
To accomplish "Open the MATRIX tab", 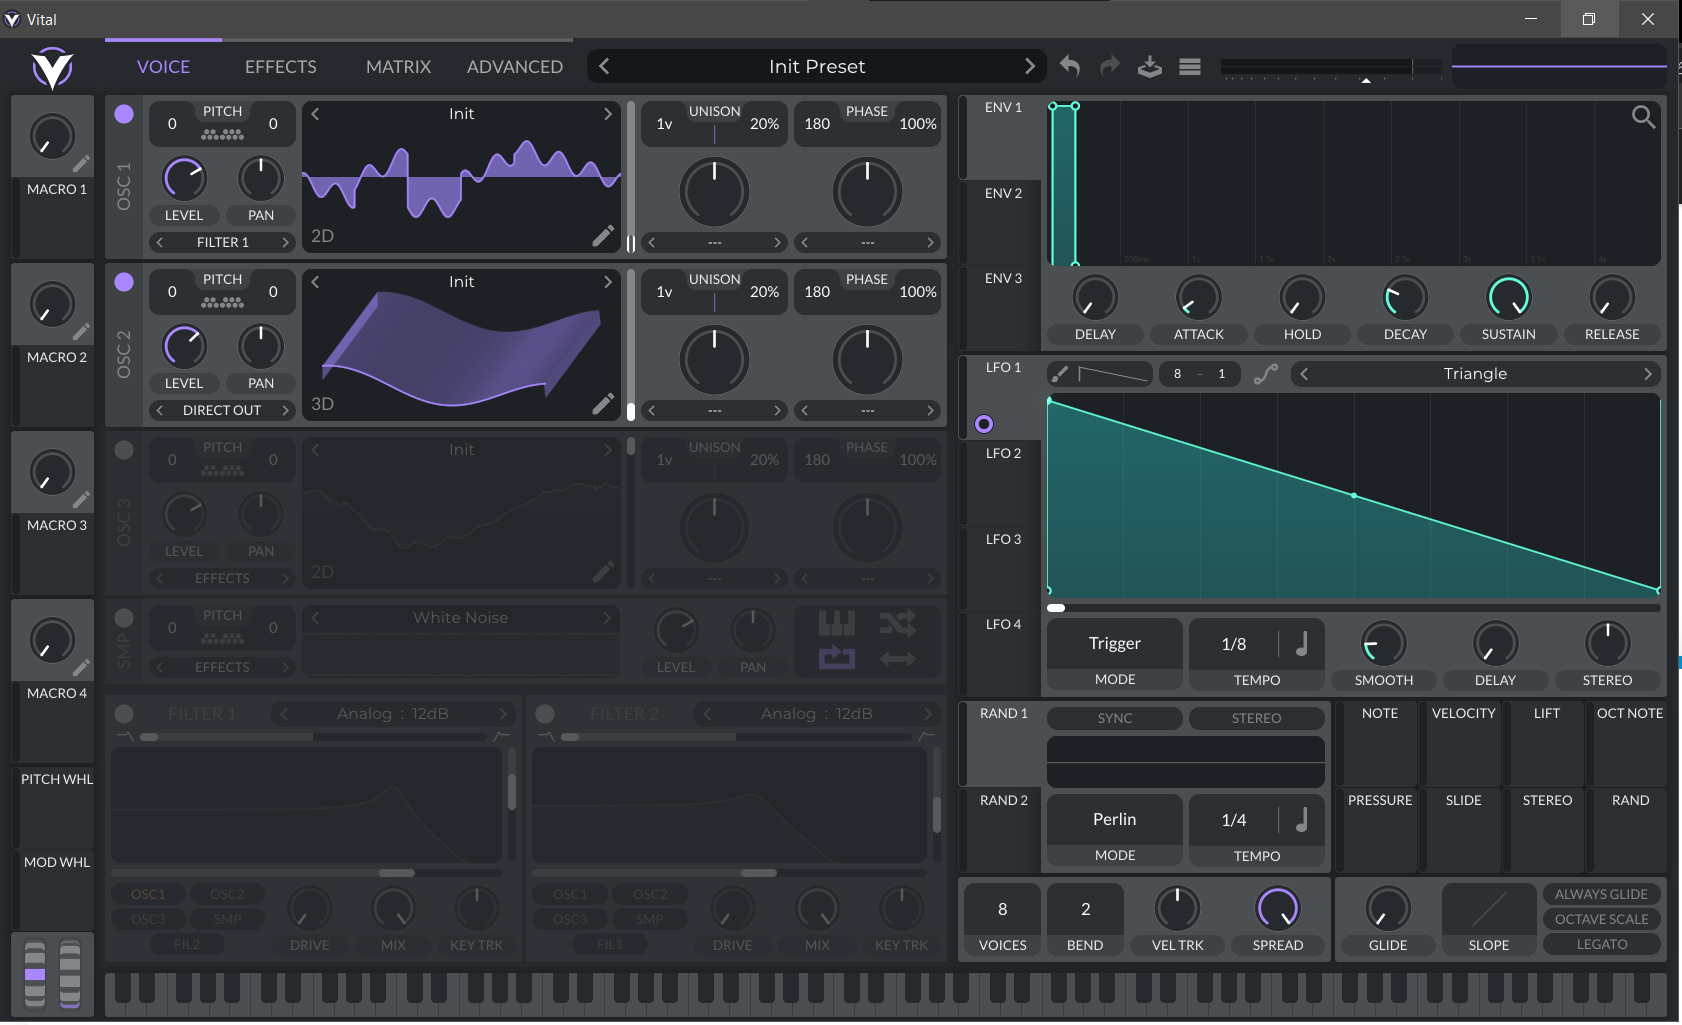I will coord(398,67).
